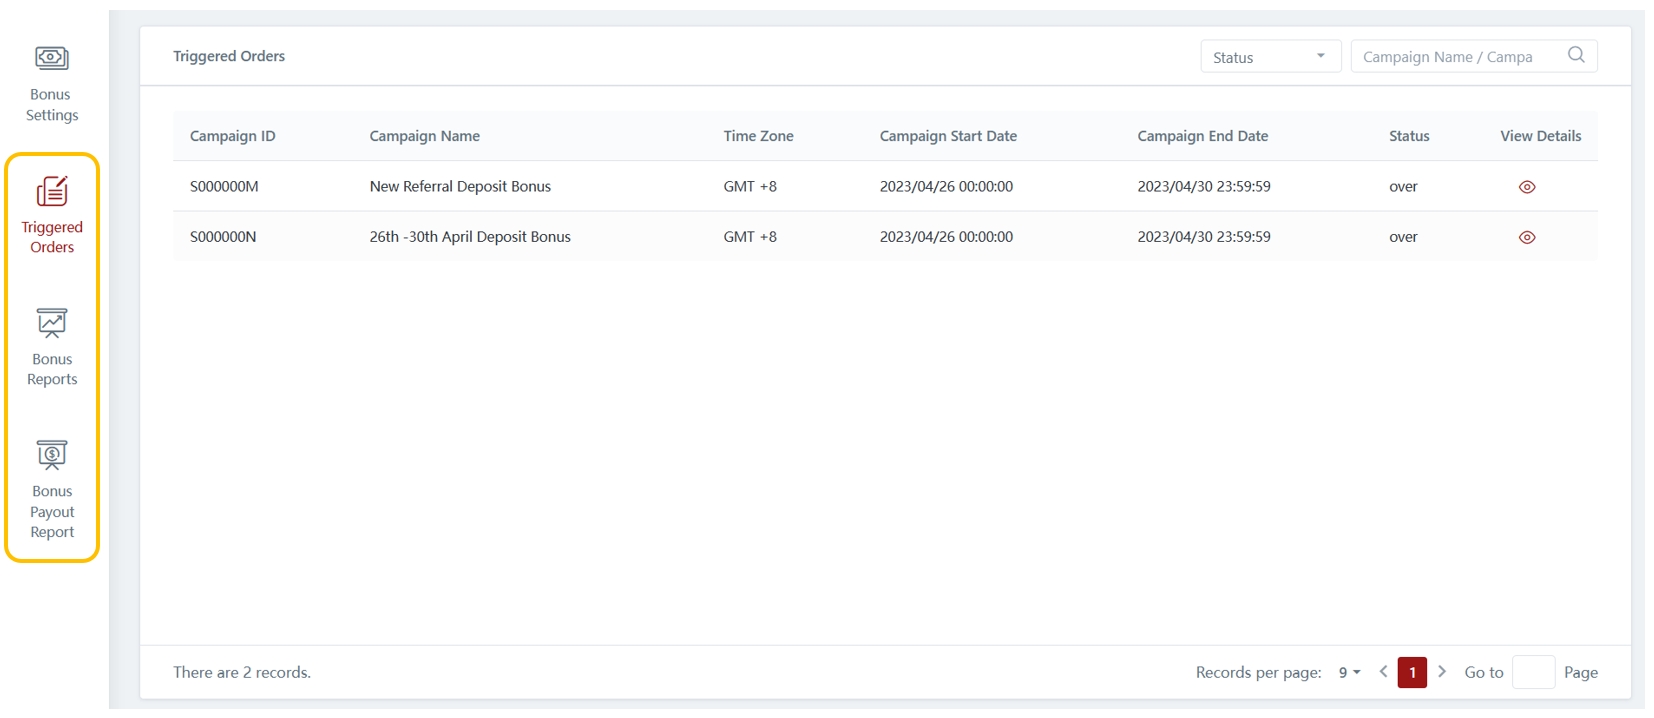
Task: Click the Campaign Name search field
Action: tap(1455, 57)
